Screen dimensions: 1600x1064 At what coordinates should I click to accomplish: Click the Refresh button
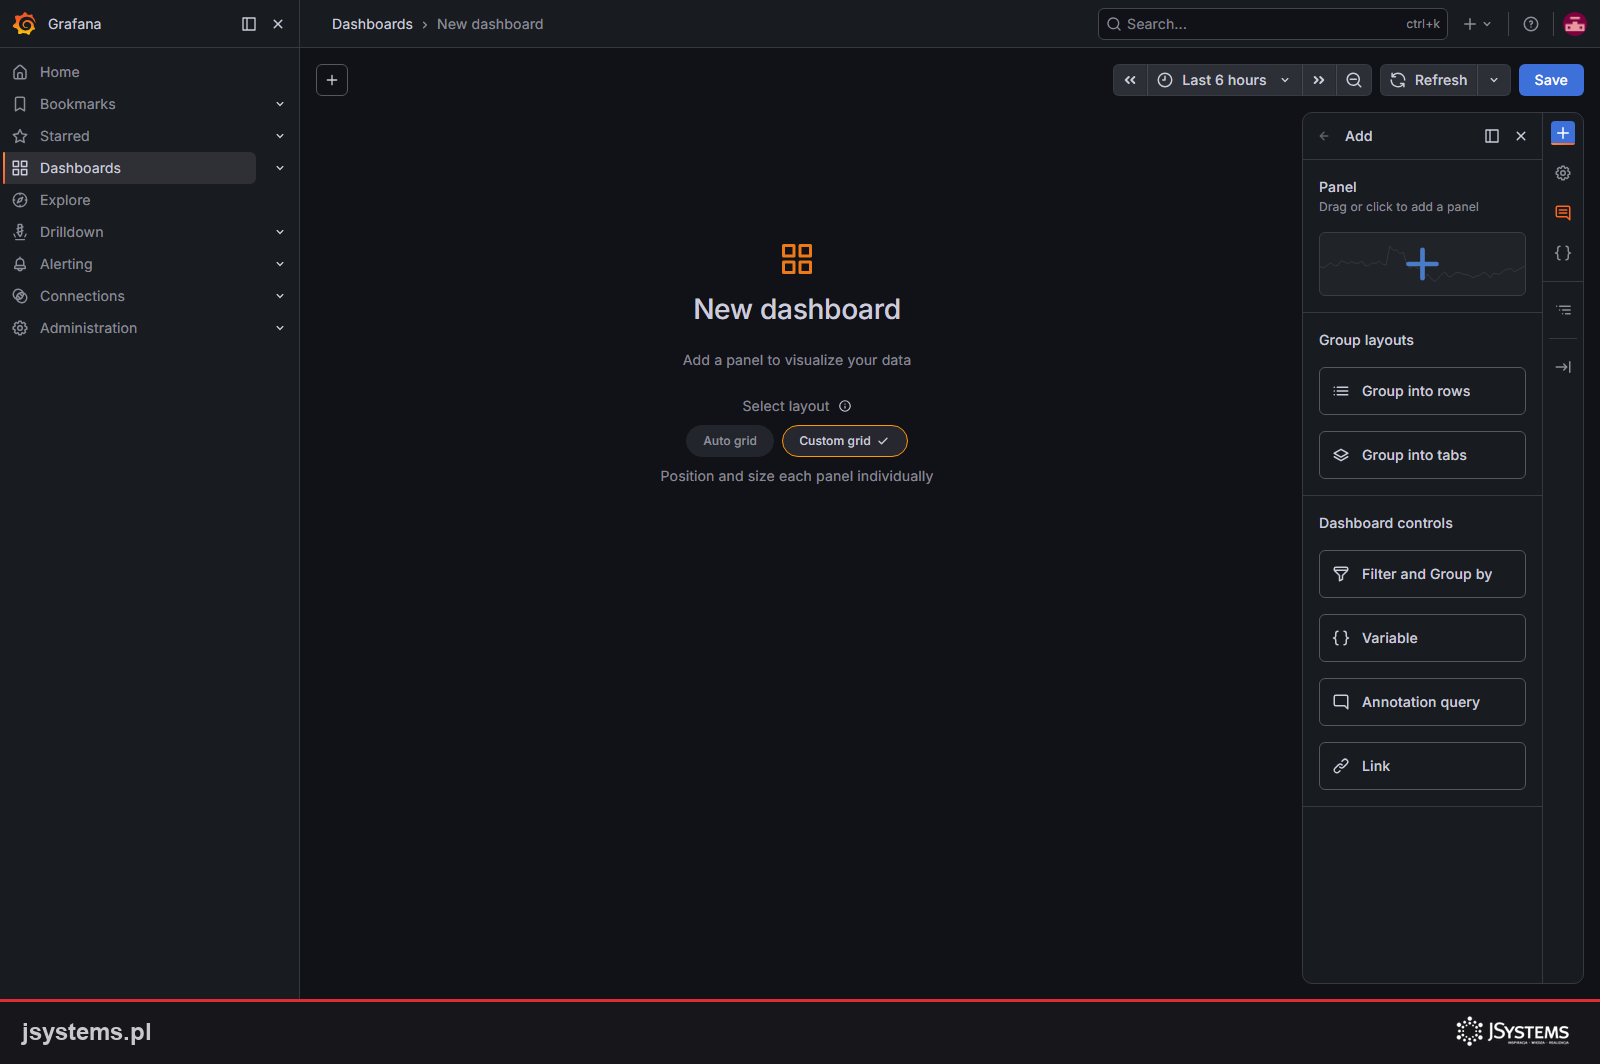click(x=1429, y=80)
